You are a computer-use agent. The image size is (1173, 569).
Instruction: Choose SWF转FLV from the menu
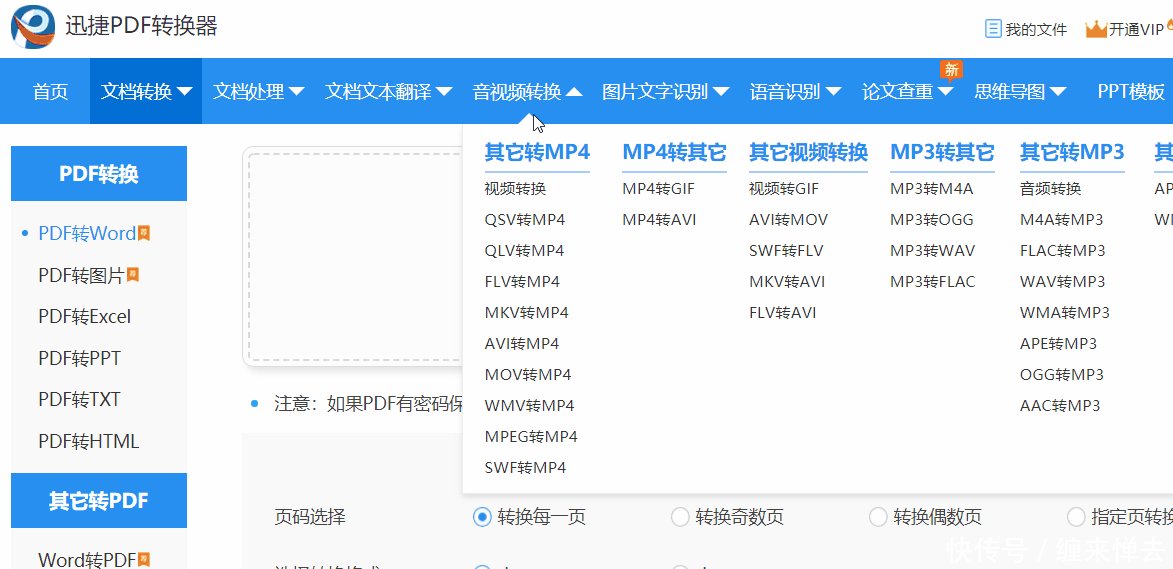[785, 250]
